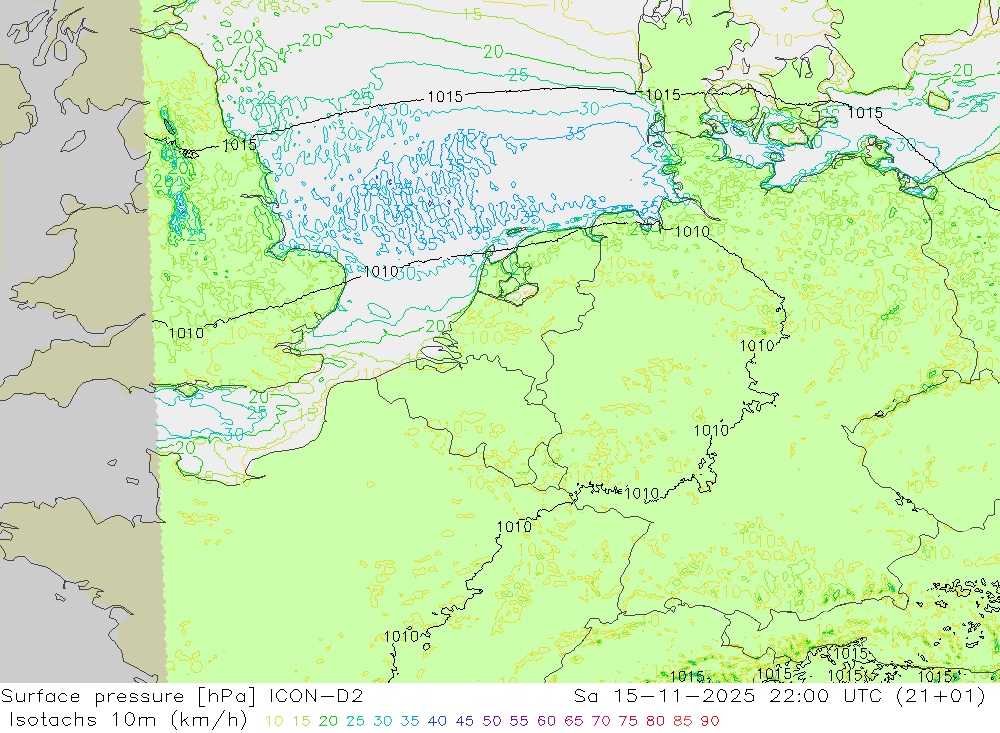Screen dimensions: 1000x733
Task: Click the "(21+01)" forecast step text
Action: point(941,696)
